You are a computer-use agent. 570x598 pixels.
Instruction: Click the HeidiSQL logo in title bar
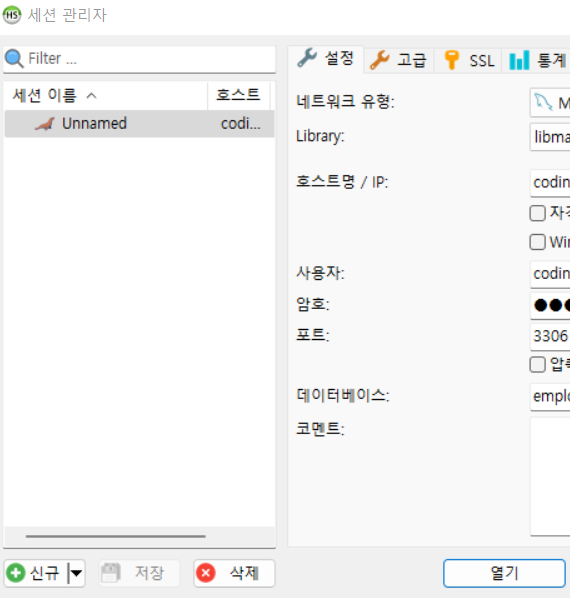point(12,15)
